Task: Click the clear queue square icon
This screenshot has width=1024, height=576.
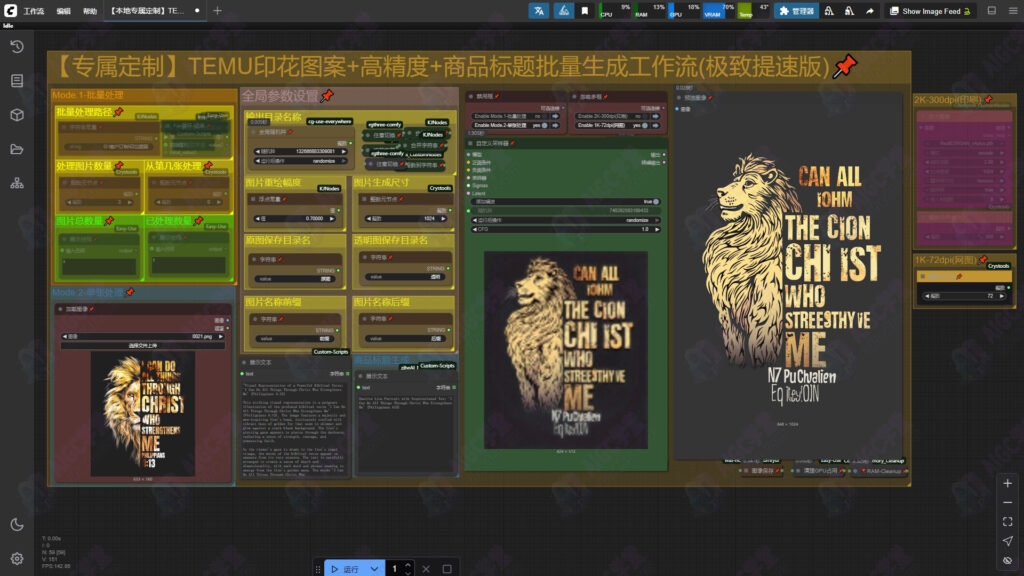Action: coord(447,569)
